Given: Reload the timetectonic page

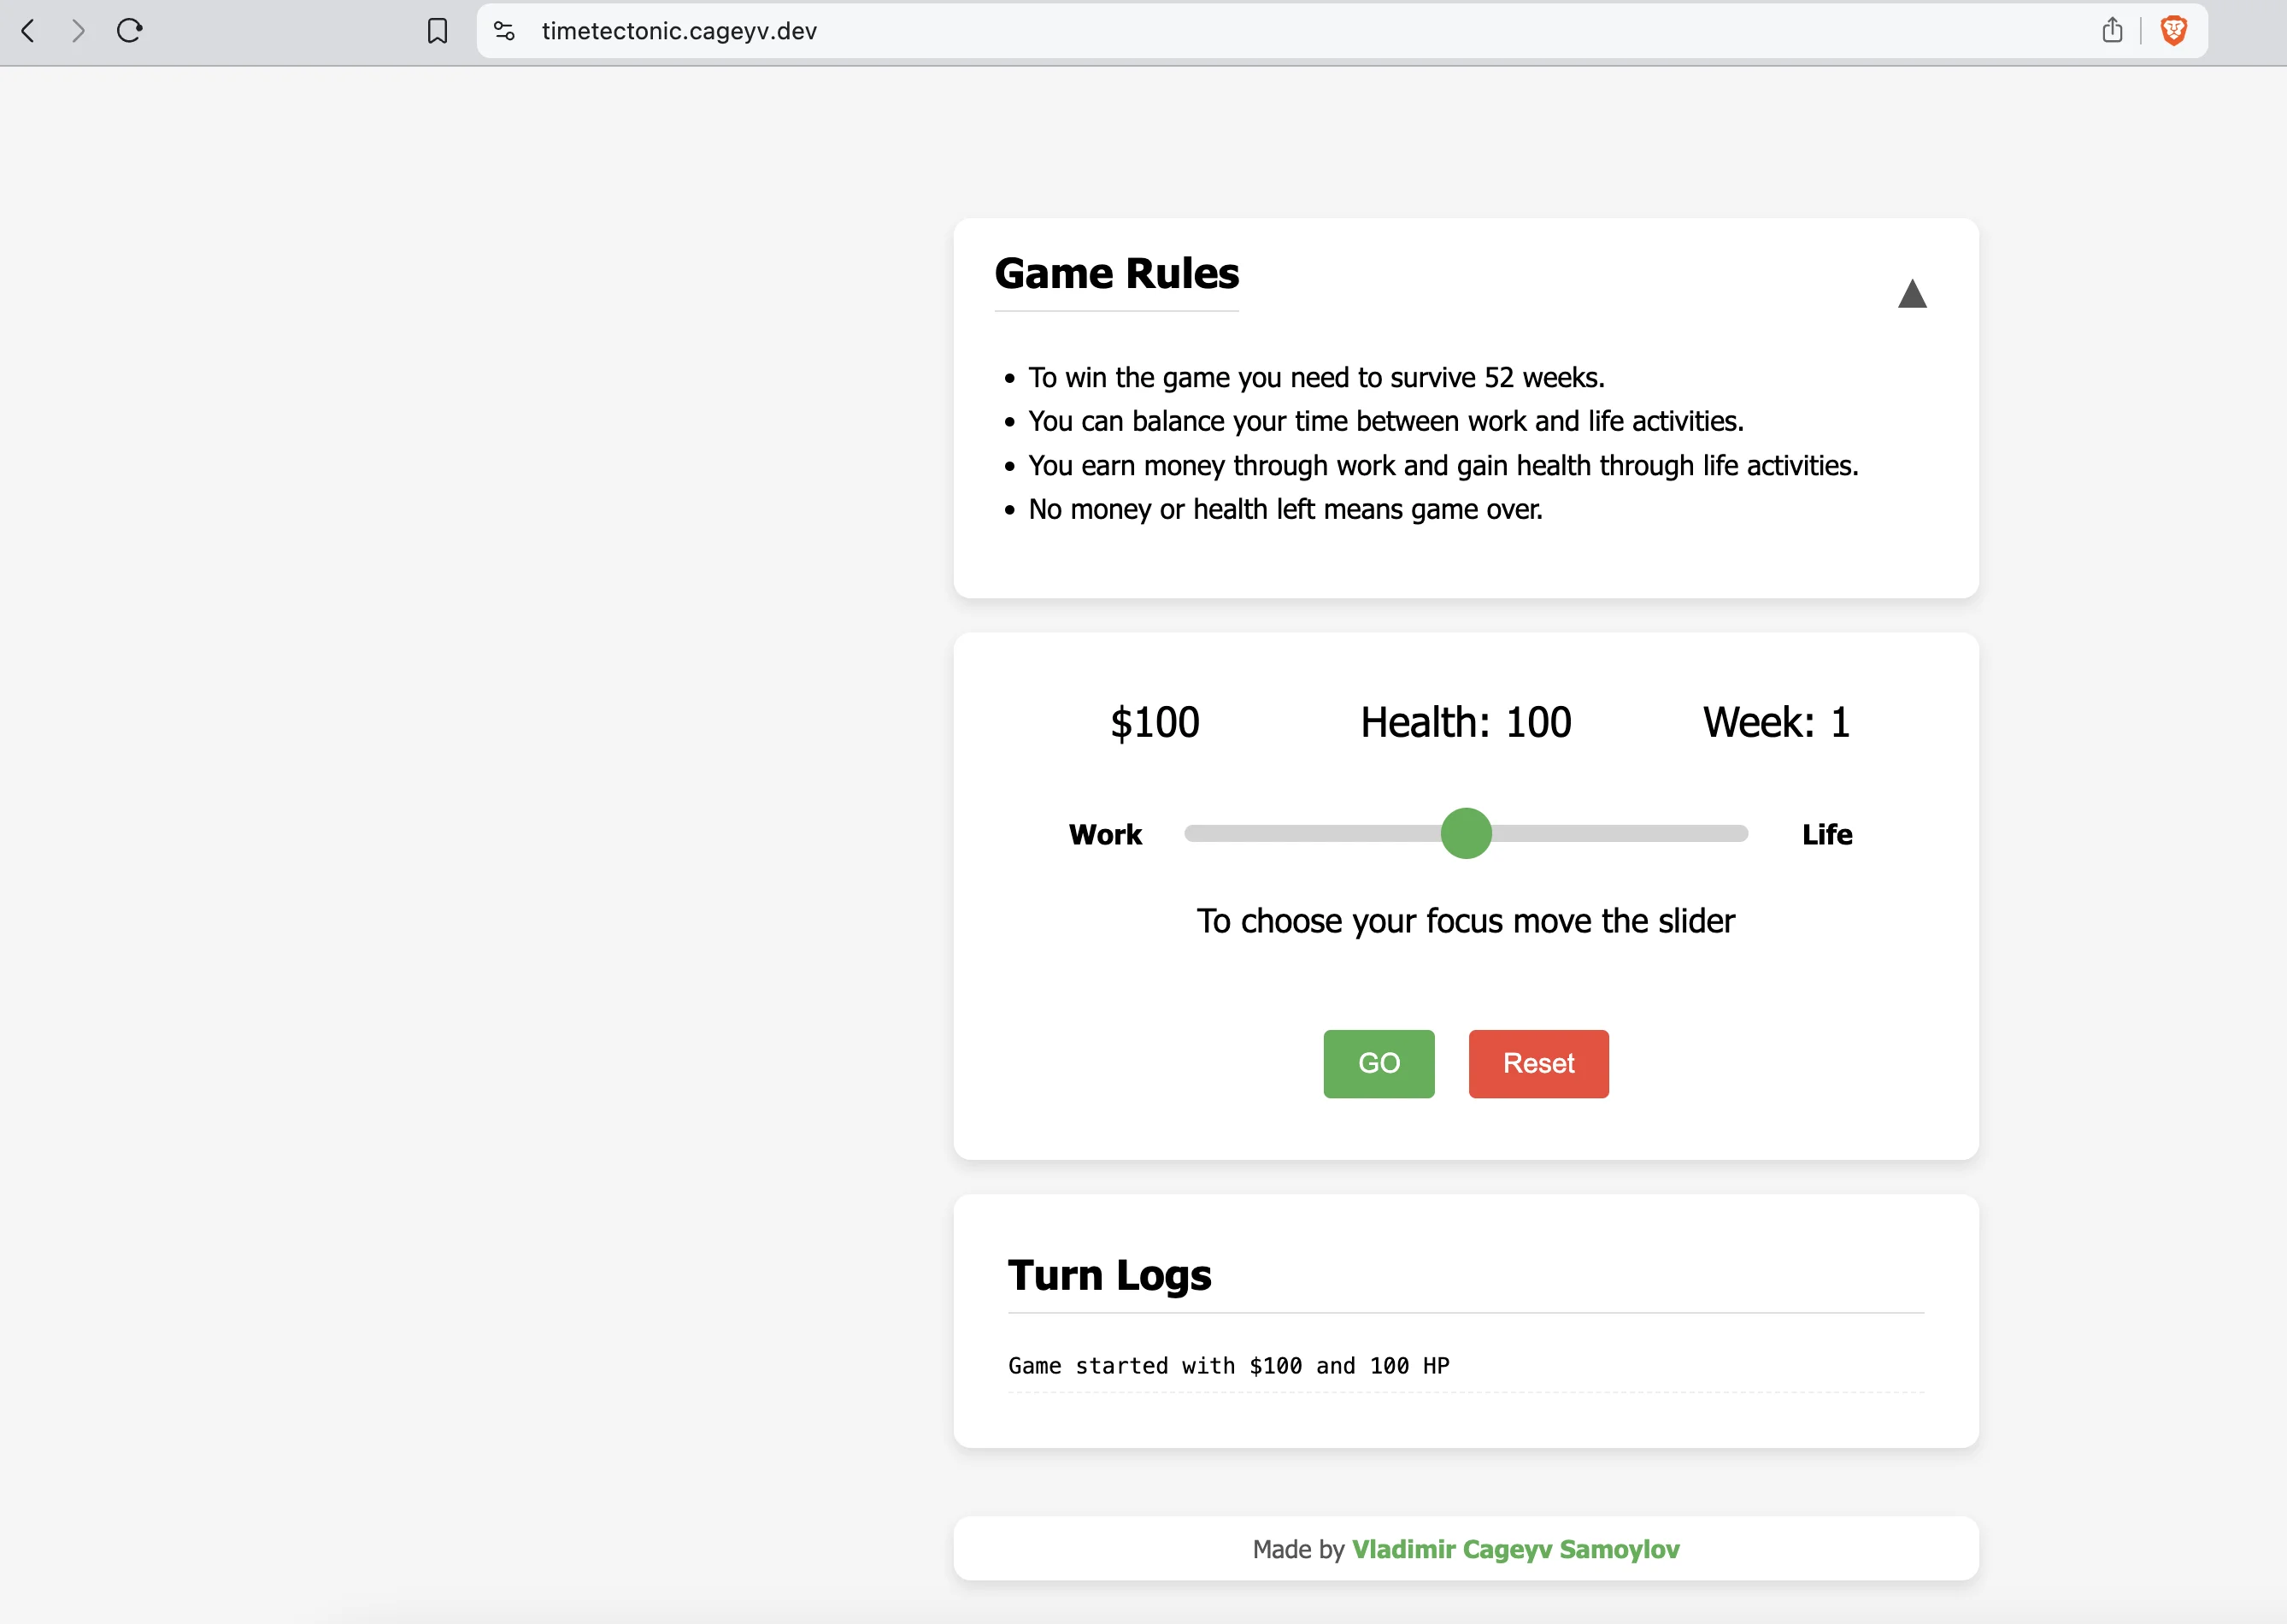Looking at the screenshot, I should pos(129,31).
